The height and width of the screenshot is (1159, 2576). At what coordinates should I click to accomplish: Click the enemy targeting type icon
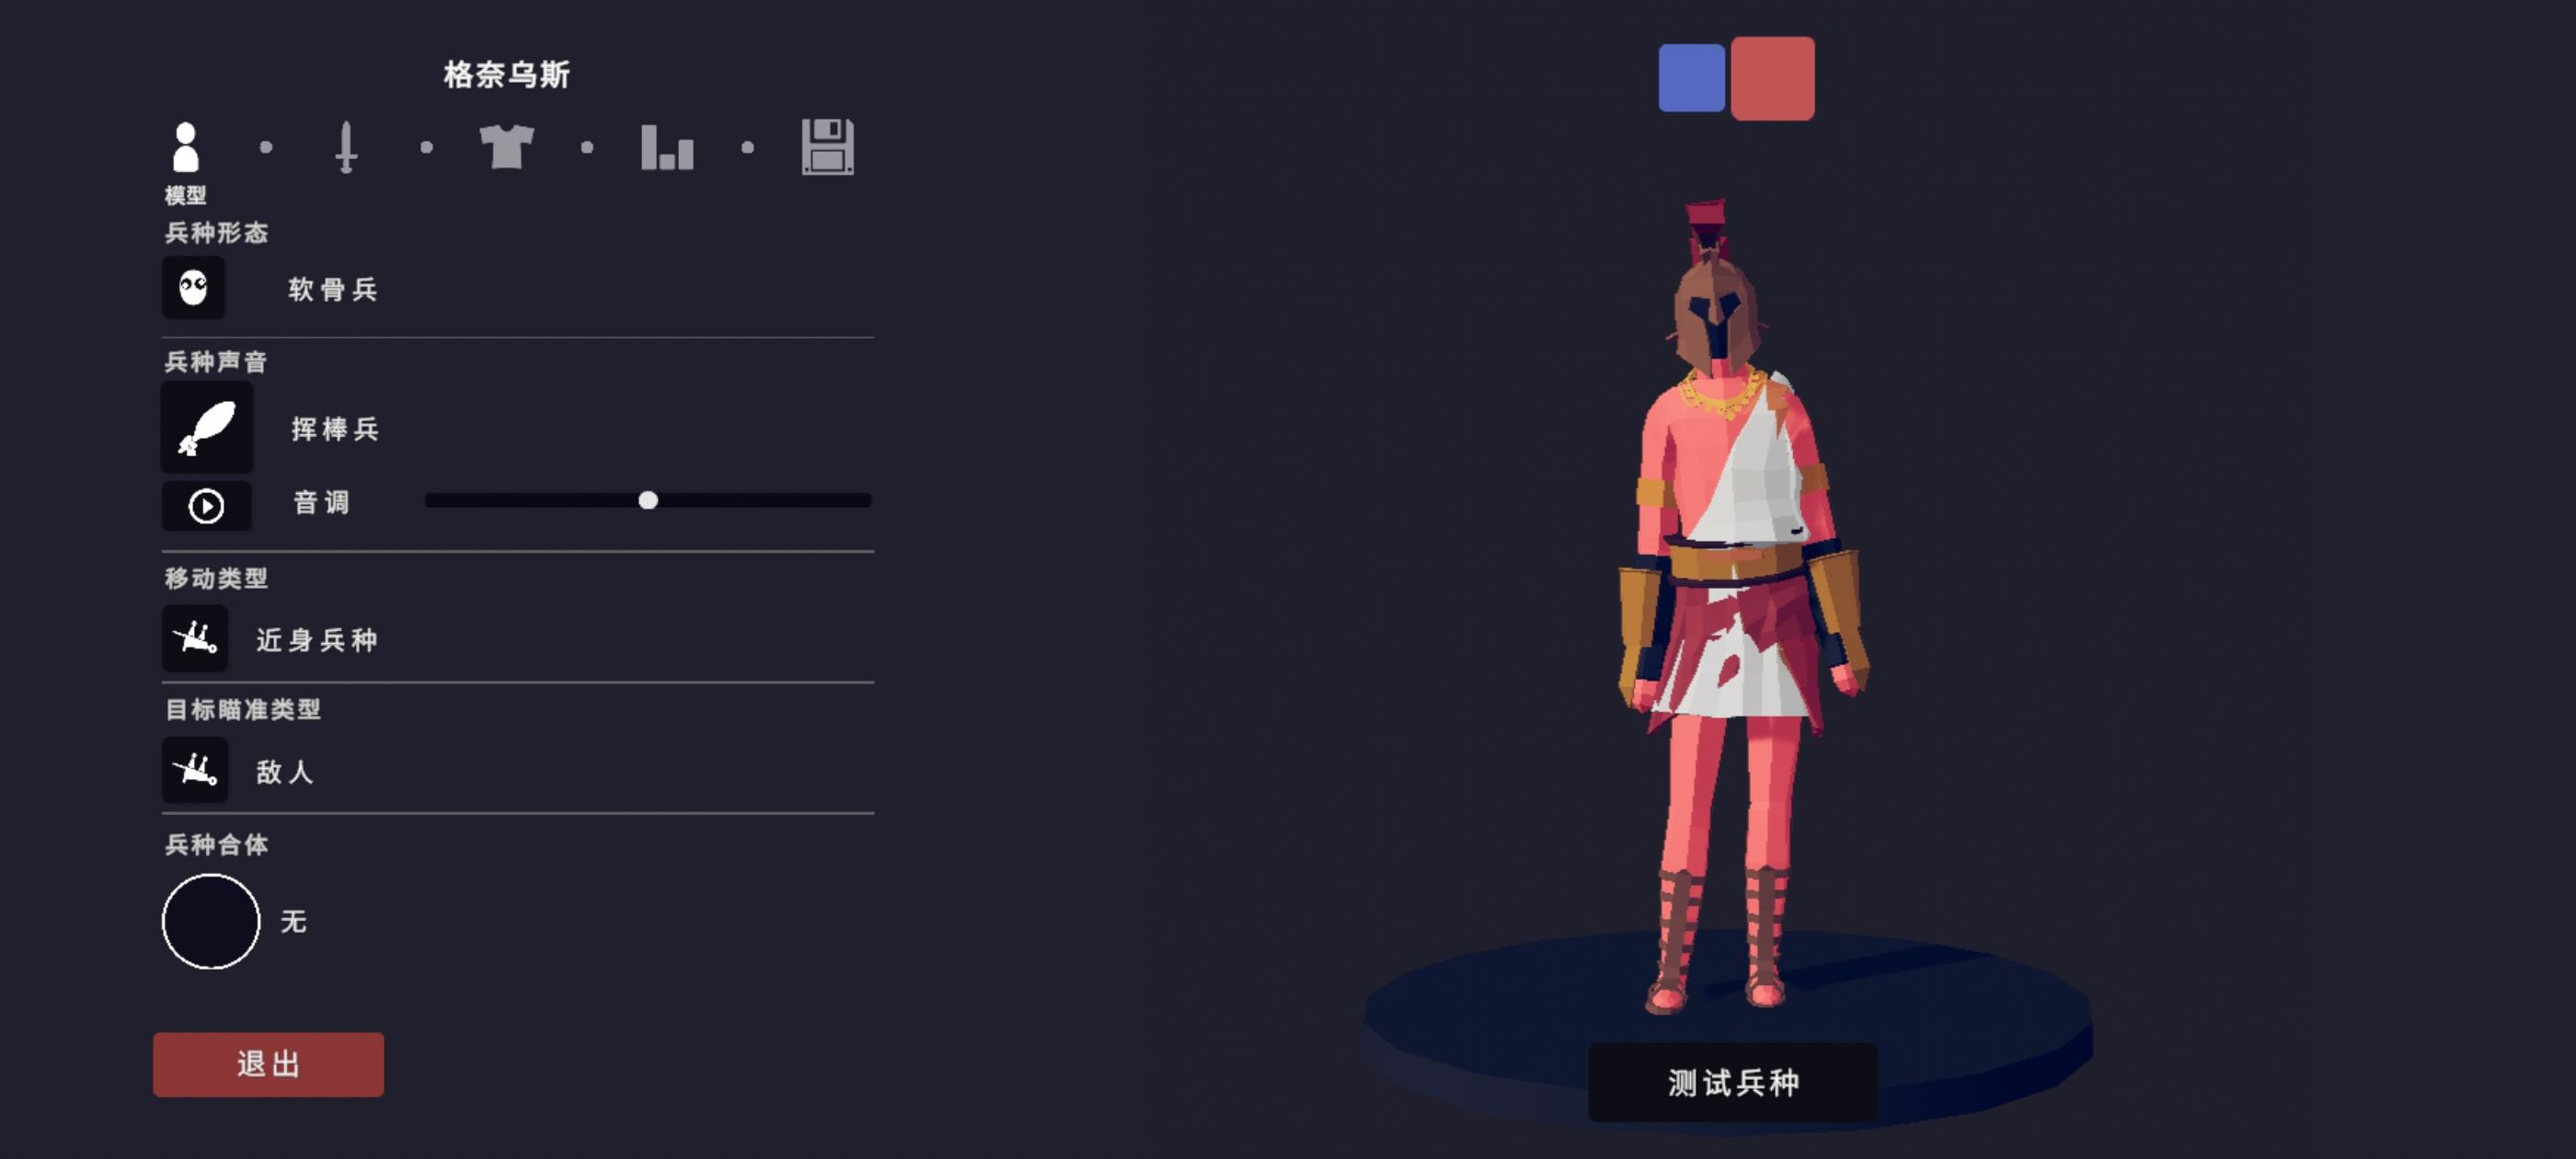[195, 770]
